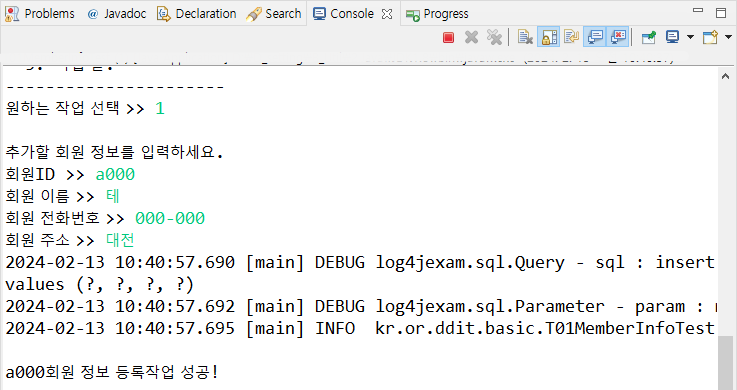Maximize the console view panel

pos(721,13)
